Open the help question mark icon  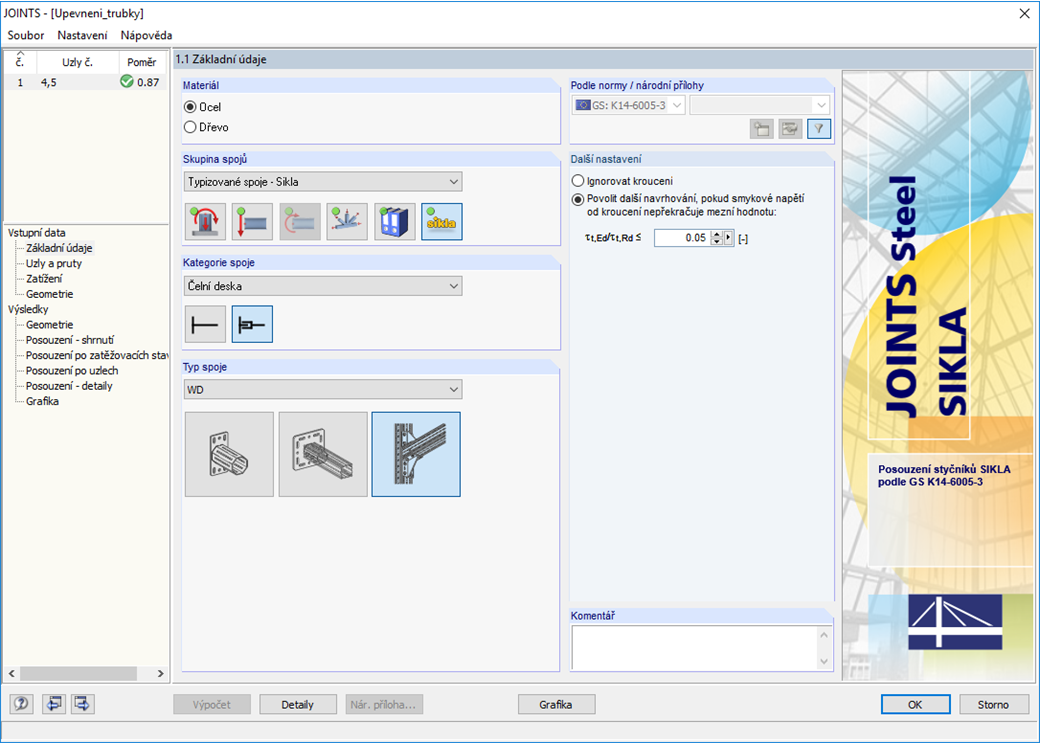coord(21,704)
